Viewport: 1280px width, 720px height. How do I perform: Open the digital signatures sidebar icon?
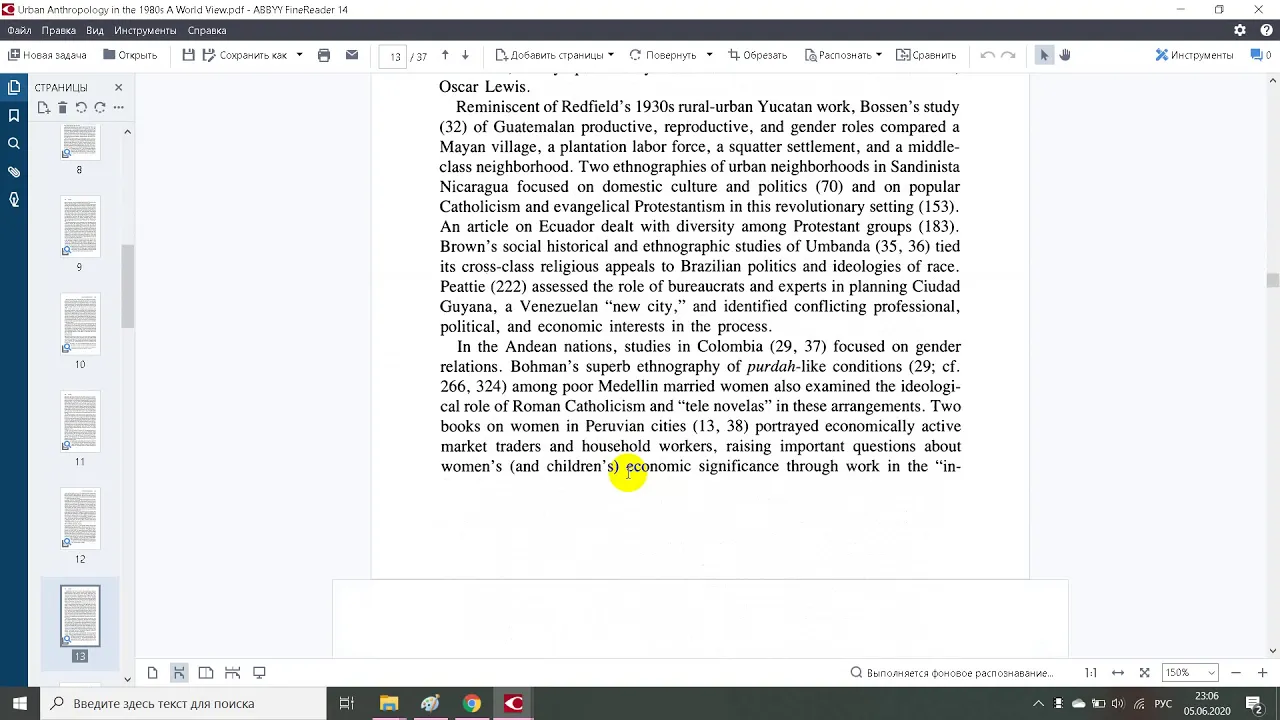(14, 200)
